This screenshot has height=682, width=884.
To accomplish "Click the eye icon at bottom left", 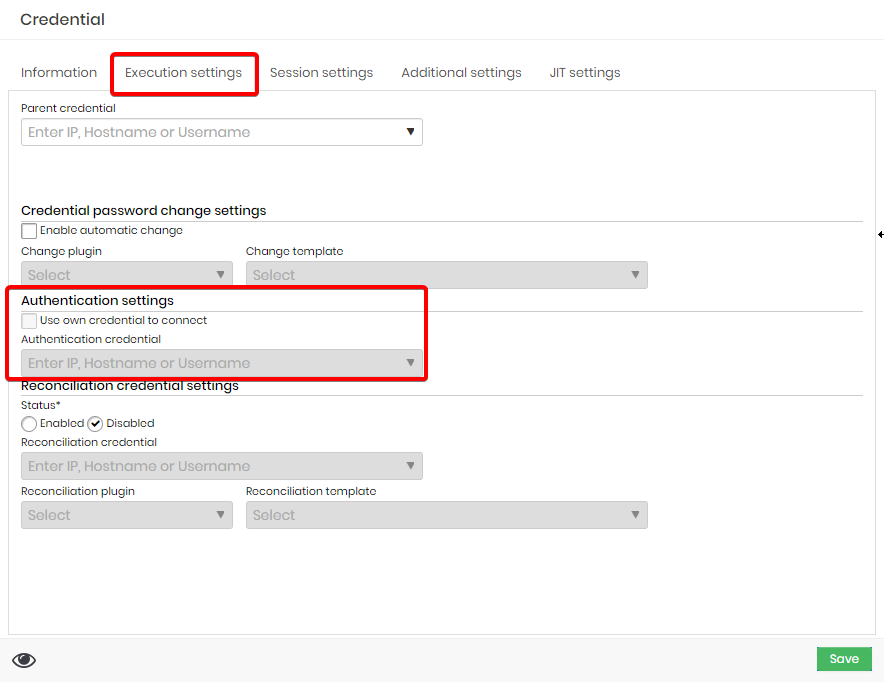I will click(24, 660).
